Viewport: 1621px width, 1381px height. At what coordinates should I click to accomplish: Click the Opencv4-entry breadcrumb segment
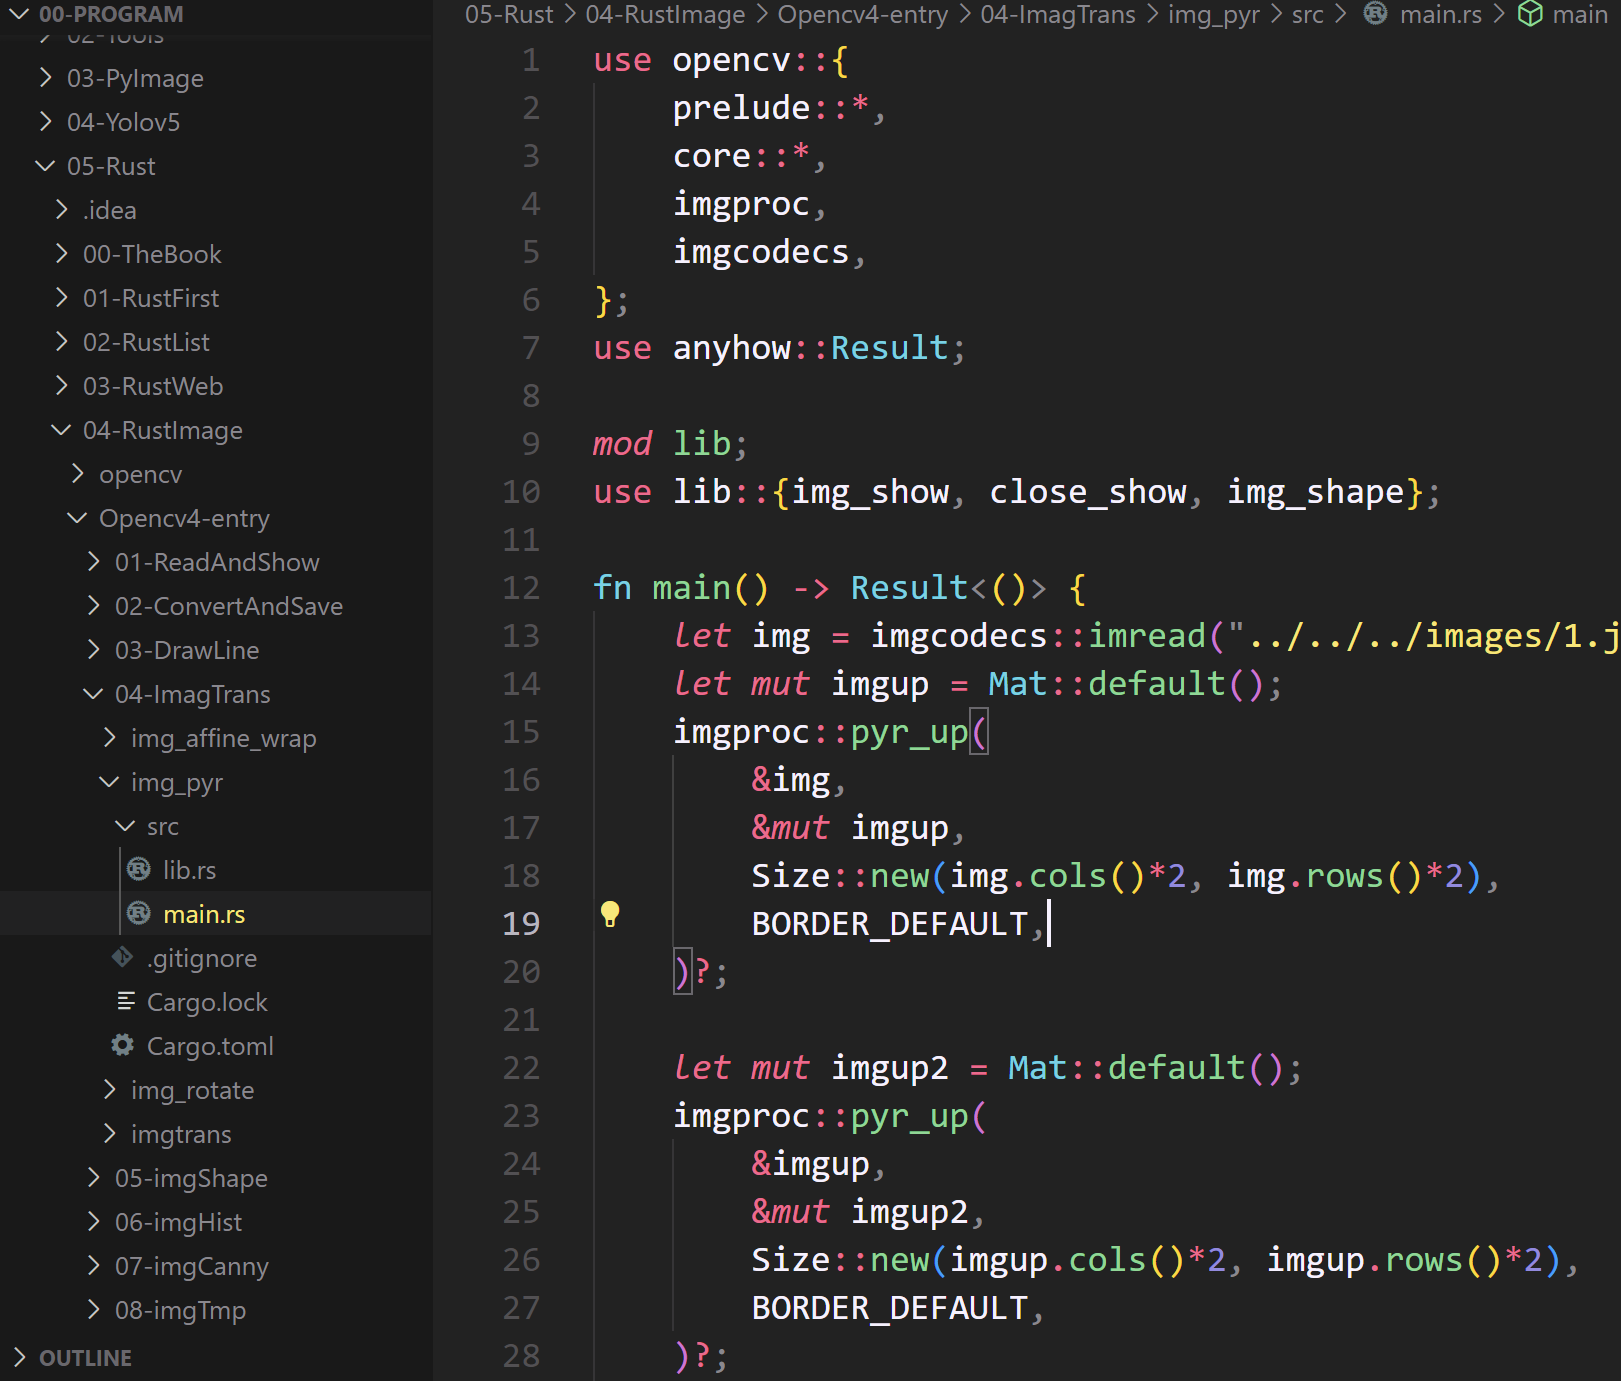863,14
